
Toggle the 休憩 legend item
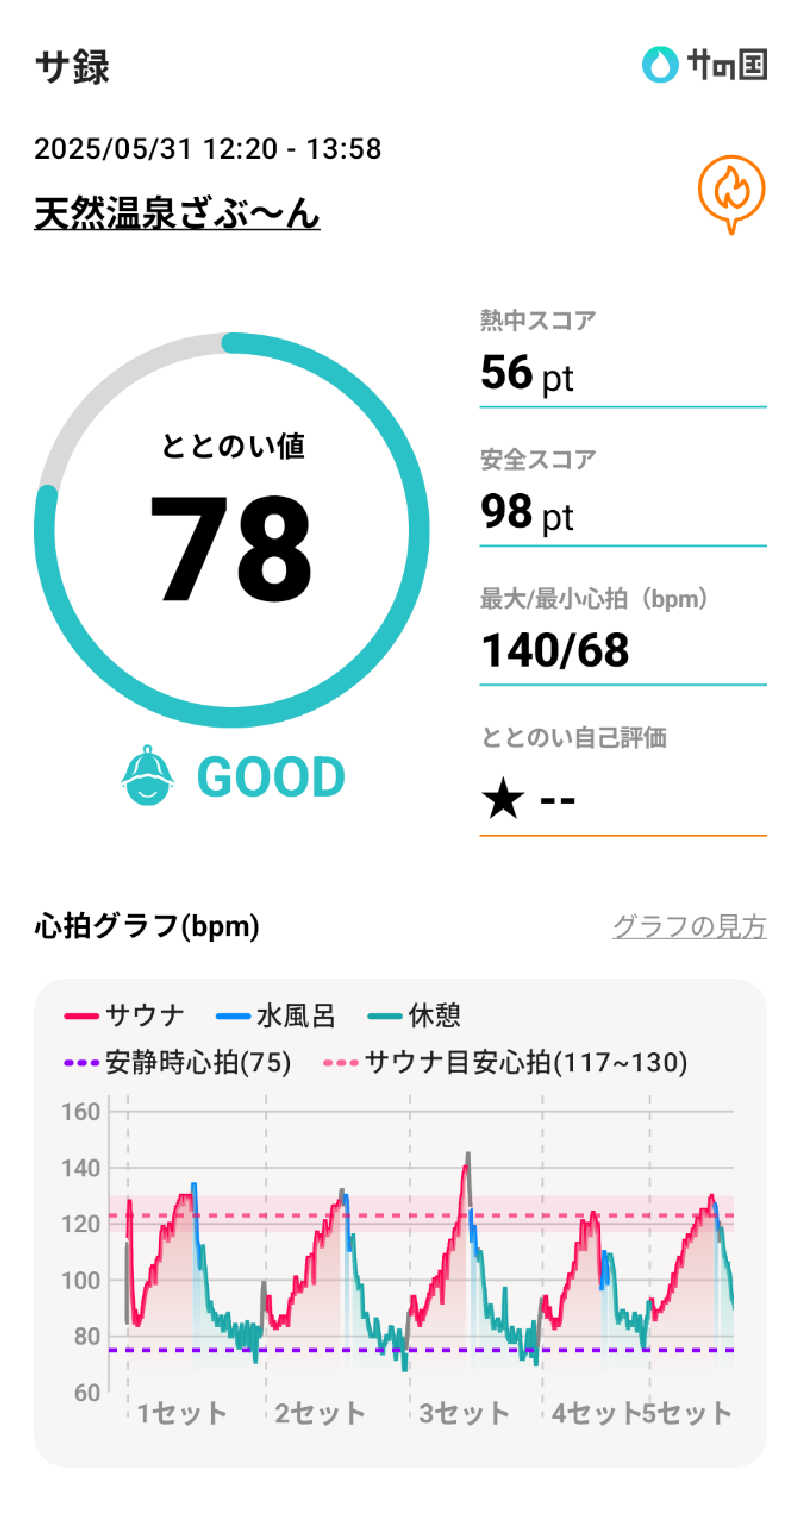click(x=415, y=1017)
